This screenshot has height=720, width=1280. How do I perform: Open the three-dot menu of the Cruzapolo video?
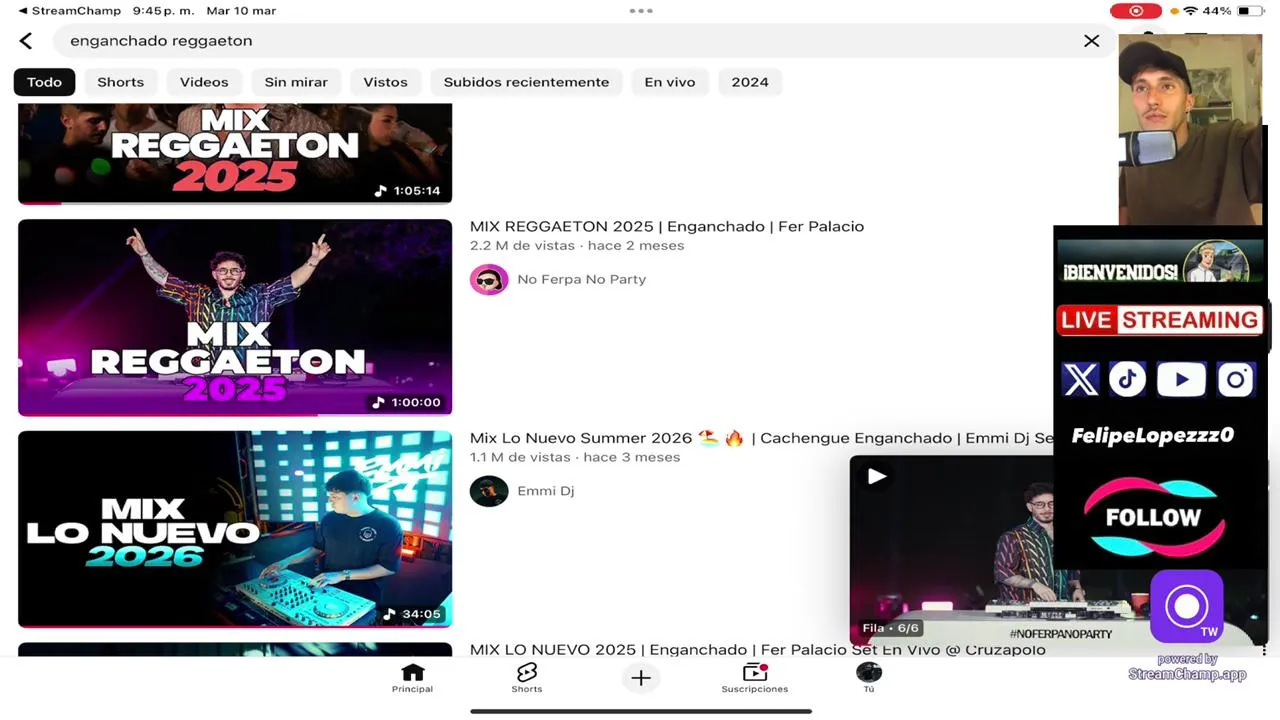1264,650
